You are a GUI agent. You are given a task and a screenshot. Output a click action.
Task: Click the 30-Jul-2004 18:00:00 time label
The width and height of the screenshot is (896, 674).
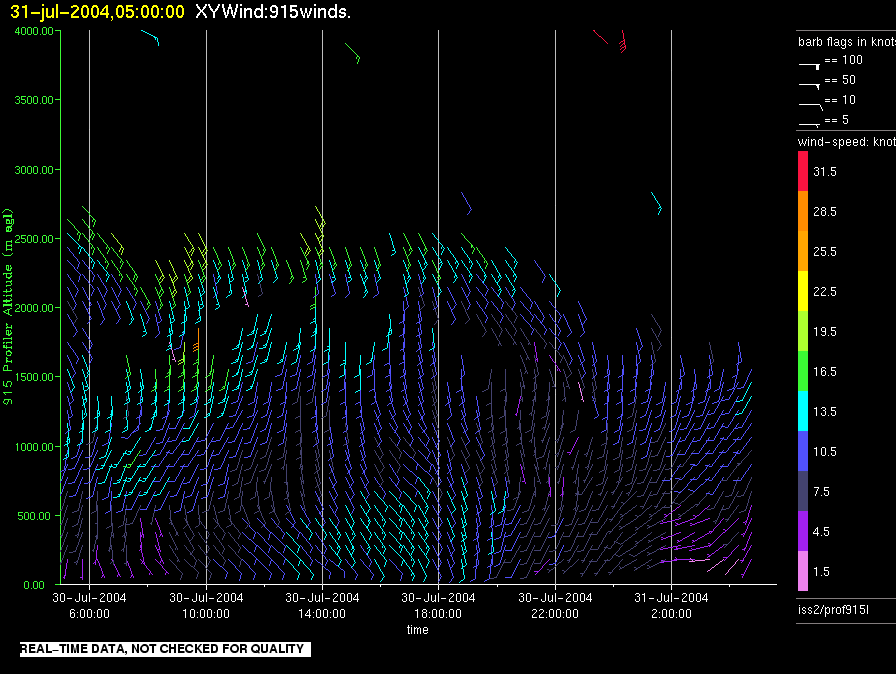[x=438, y=605]
